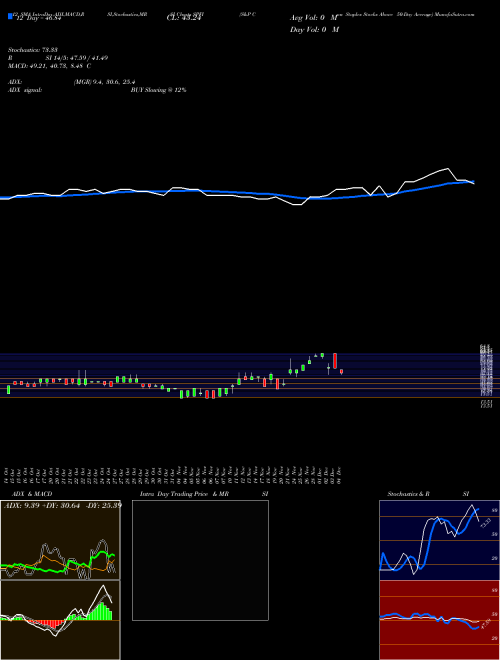The width and height of the screenshot is (500, 660).
Task: Click the 'Avg Vol: 0 M' label
Action: coord(314,18)
